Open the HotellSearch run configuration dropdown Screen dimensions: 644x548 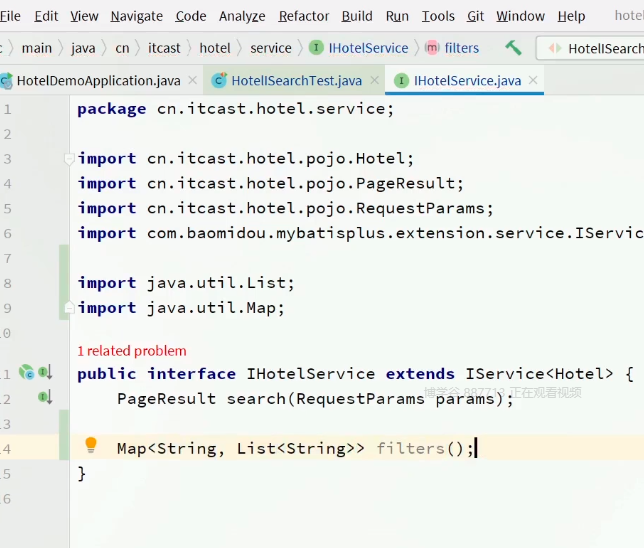[x=591, y=48]
